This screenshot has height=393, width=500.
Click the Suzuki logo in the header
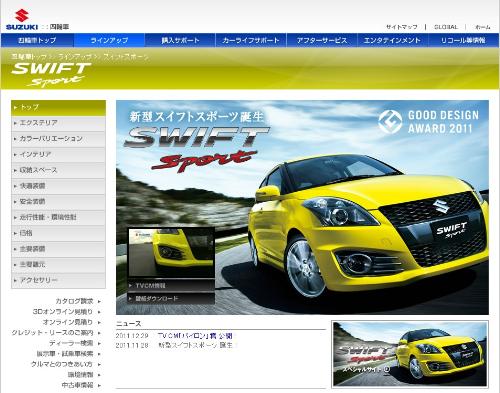coord(22,20)
